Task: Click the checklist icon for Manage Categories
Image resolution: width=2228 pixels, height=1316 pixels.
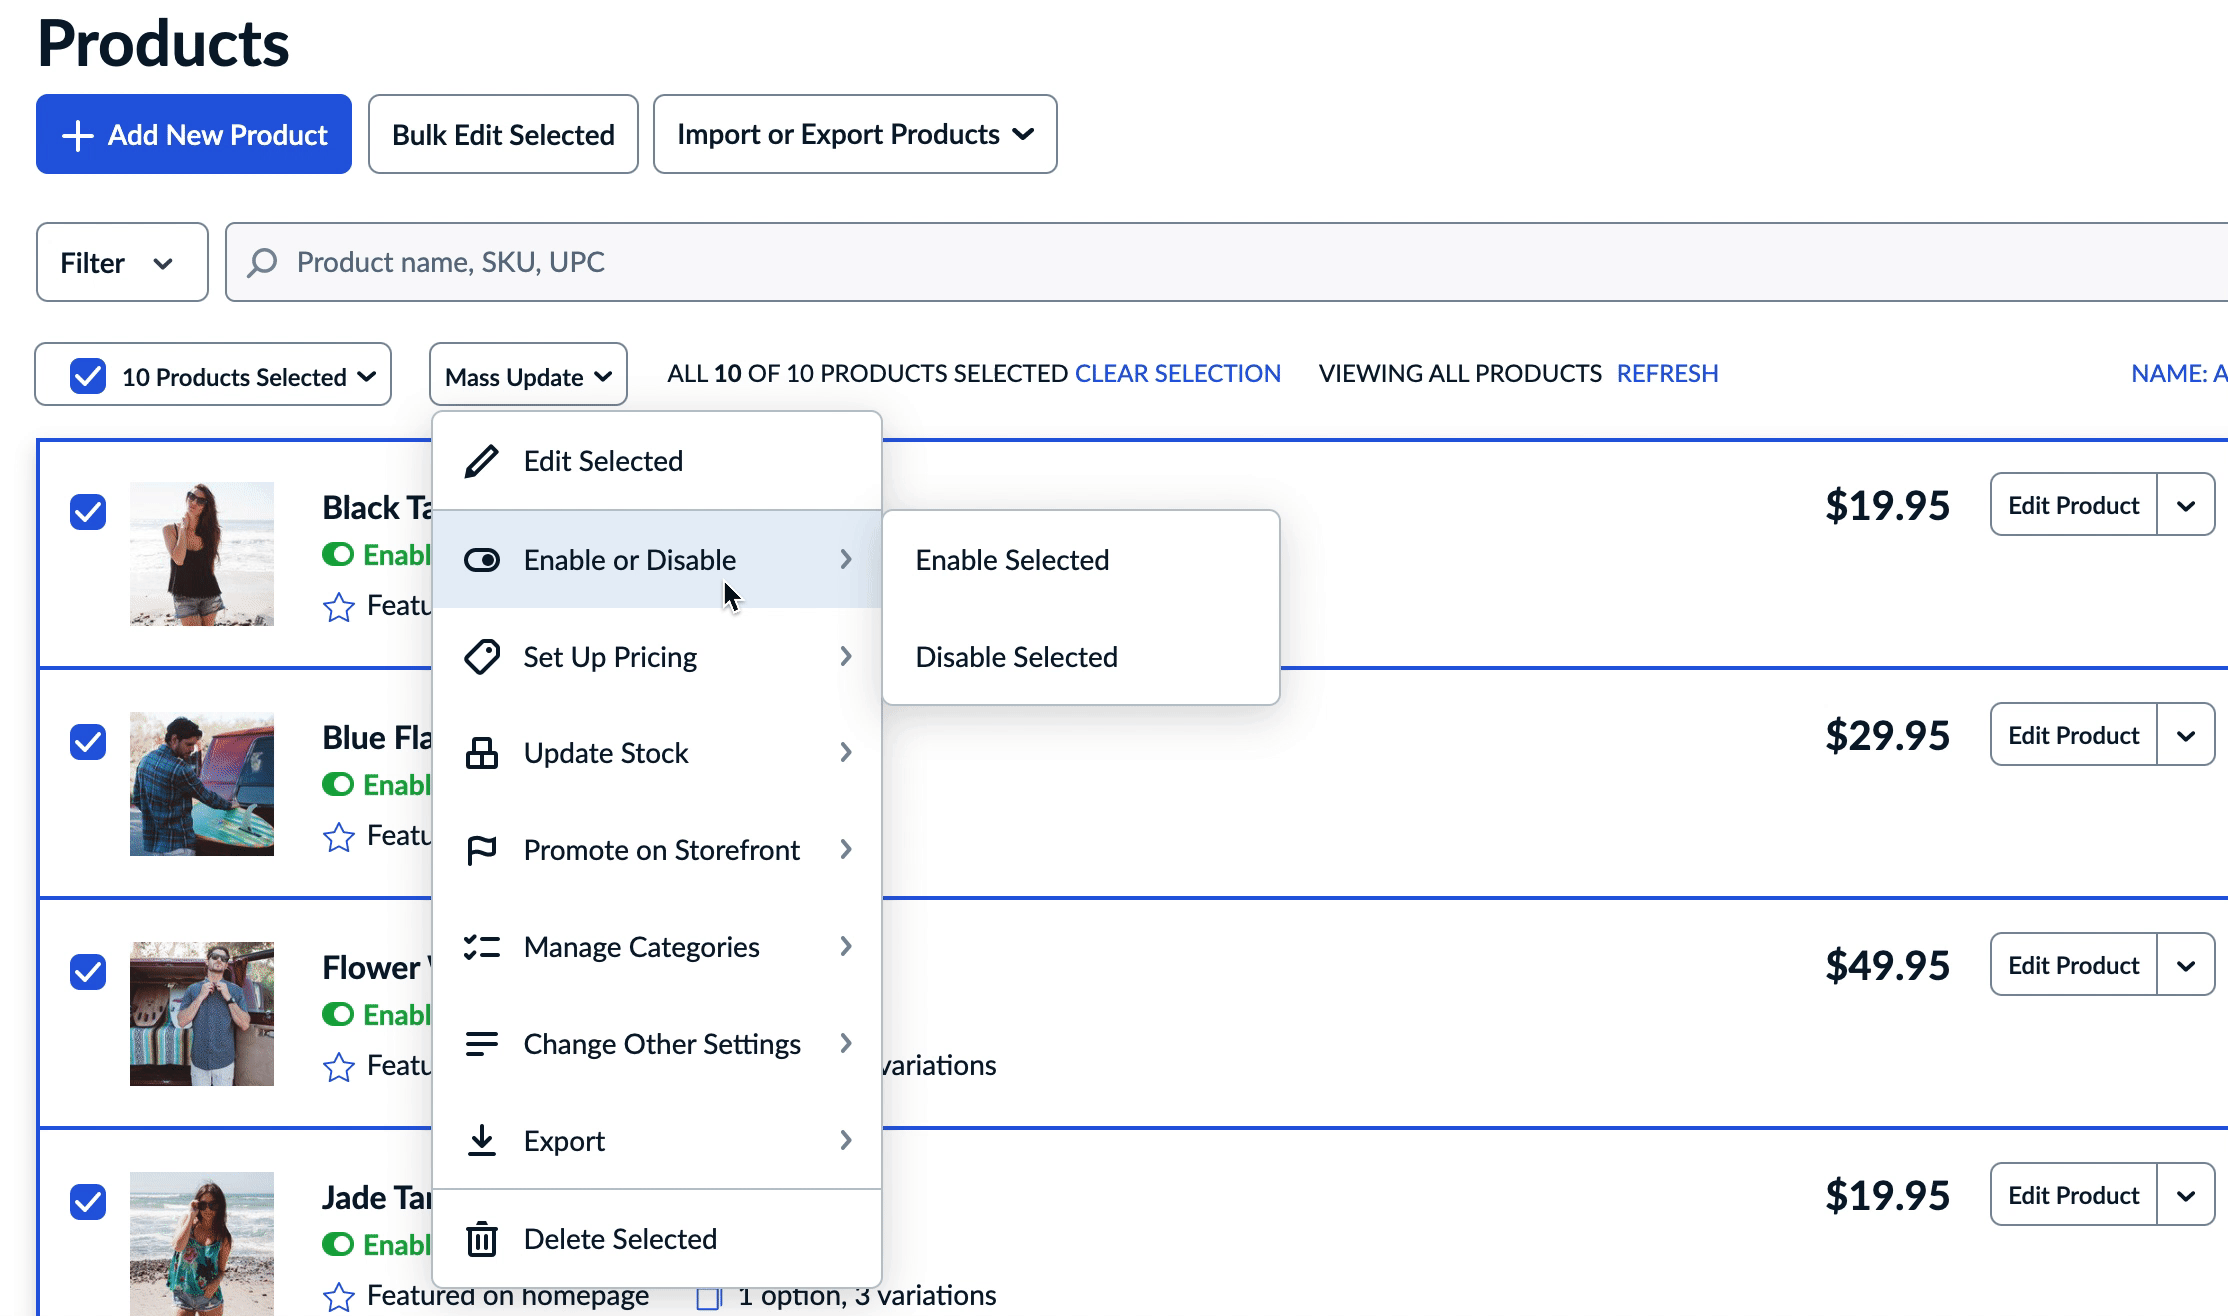Action: [481, 946]
